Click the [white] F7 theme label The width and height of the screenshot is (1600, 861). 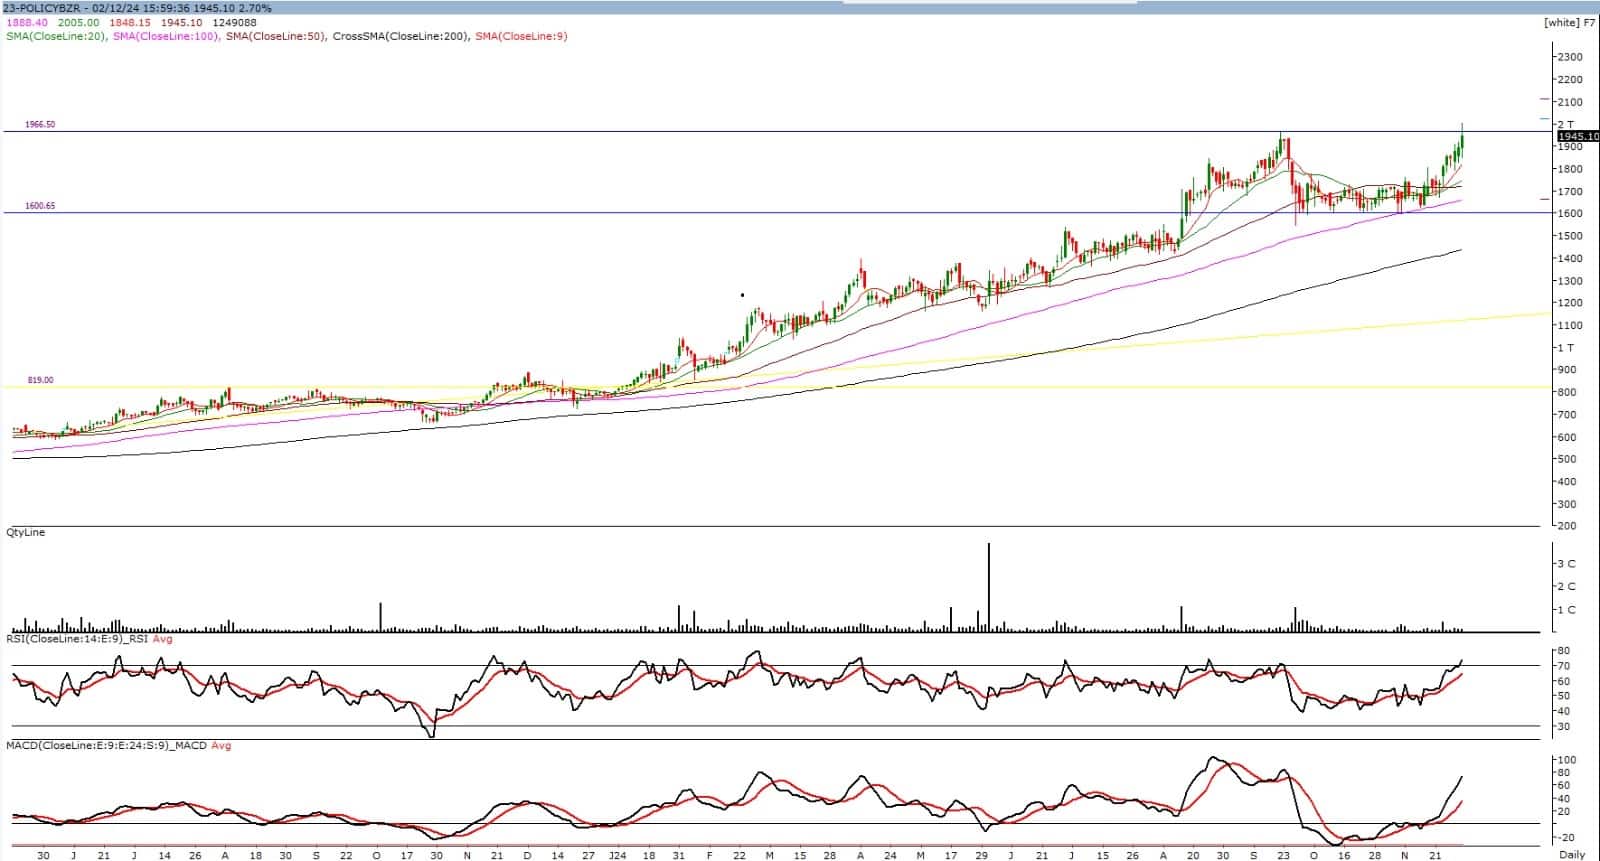tap(1570, 22)
